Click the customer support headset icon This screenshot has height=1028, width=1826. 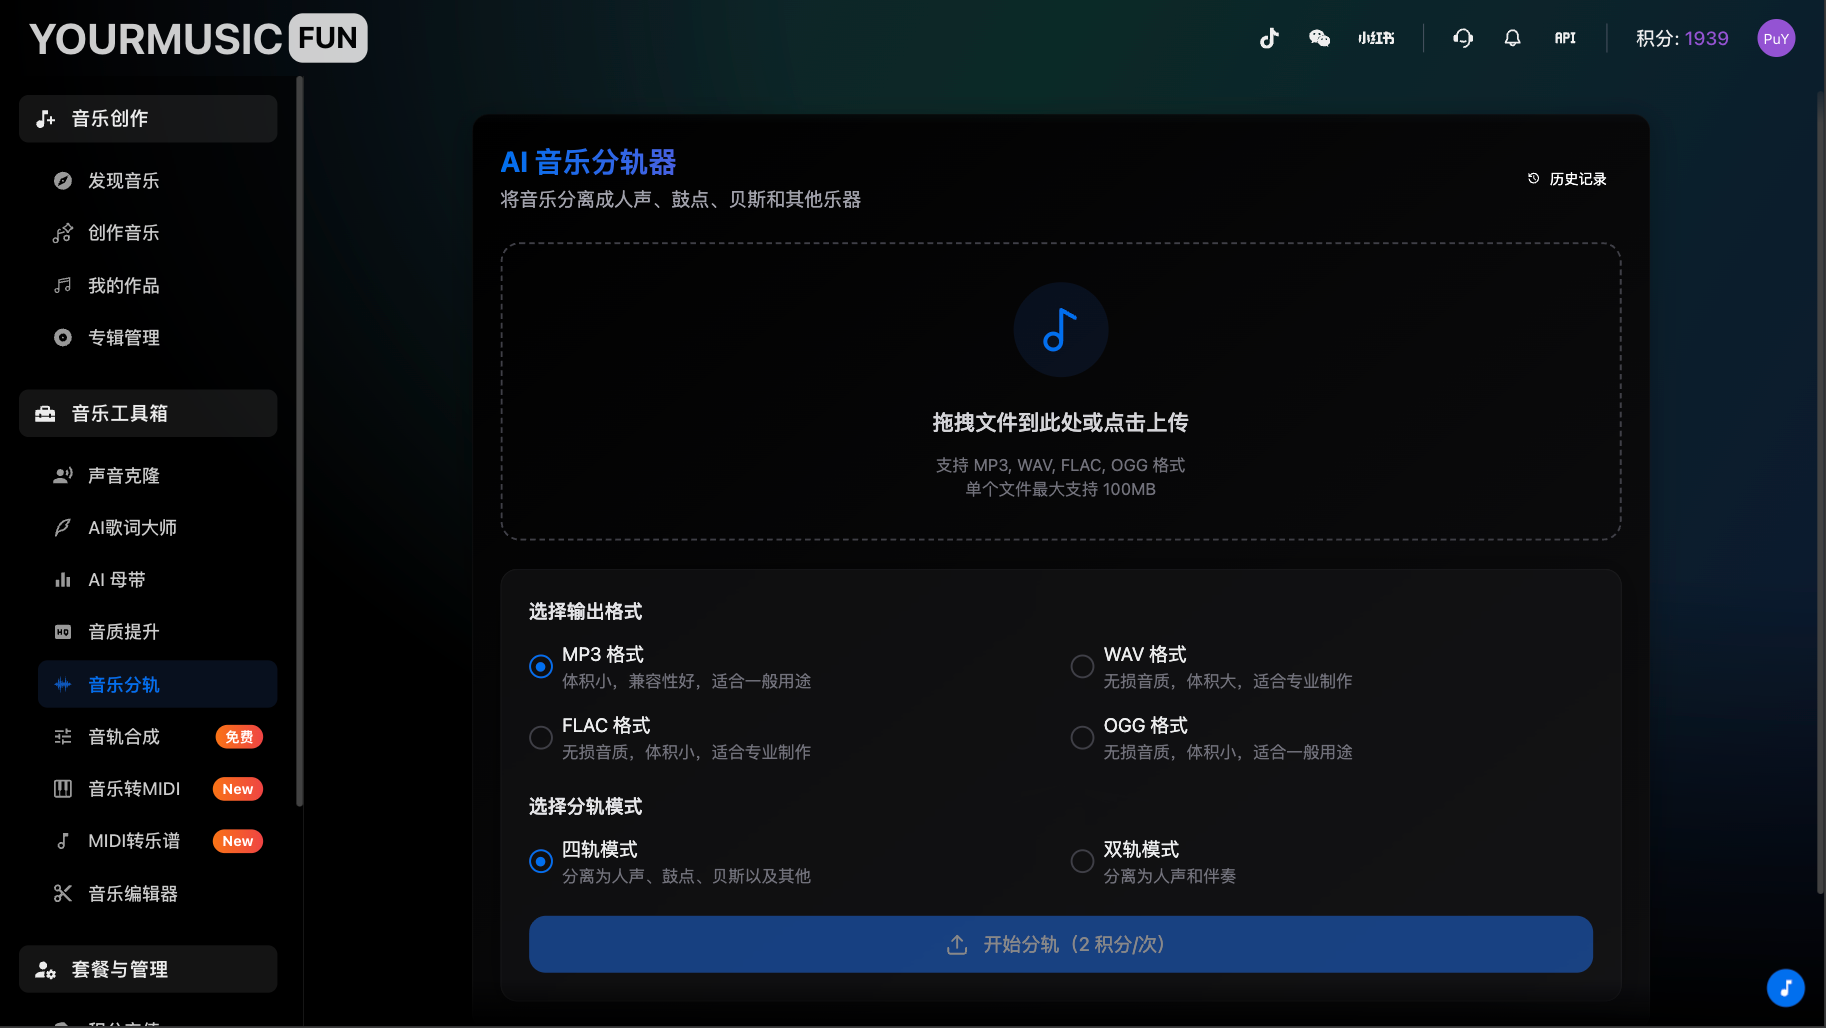pyautogui.click(x=1463, y=38)
